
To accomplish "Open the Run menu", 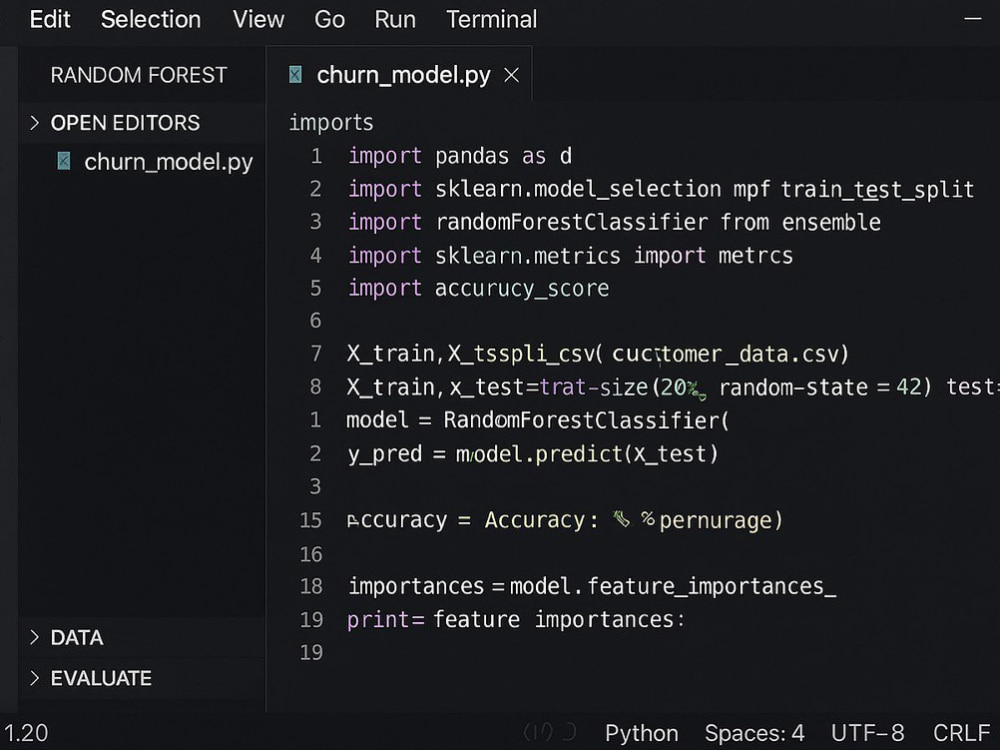I will (x=395, y=19).
